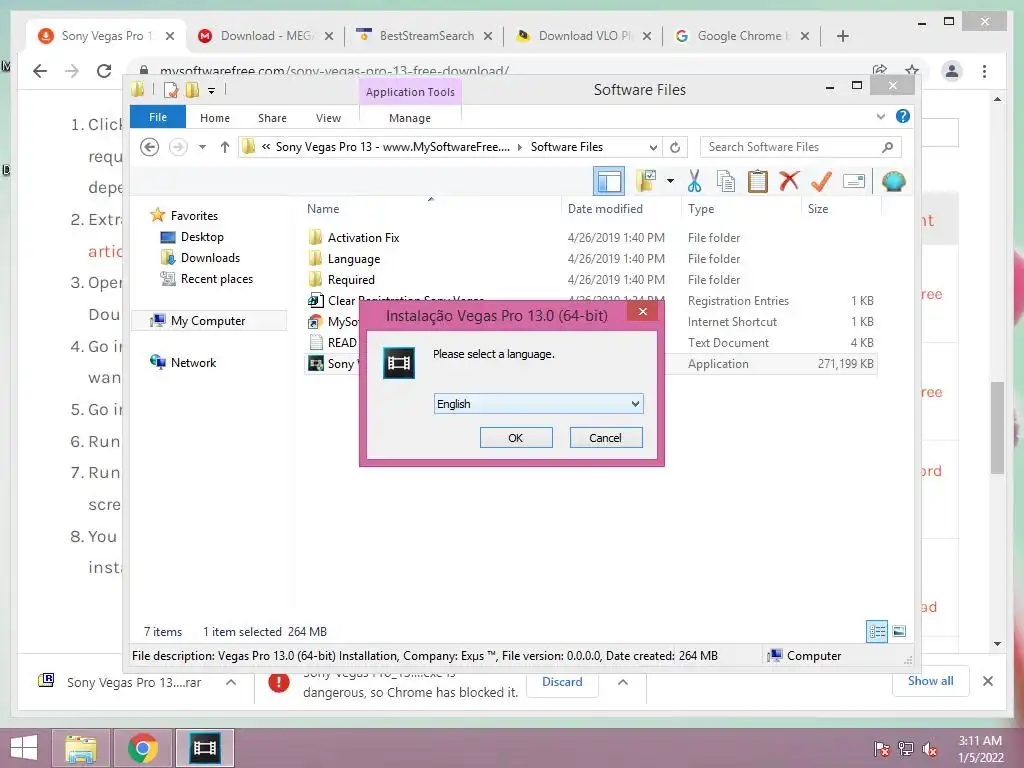This screenshot has width=1024, height=768.
Task: Reload the Chrome page
Action: click(103, 71)
